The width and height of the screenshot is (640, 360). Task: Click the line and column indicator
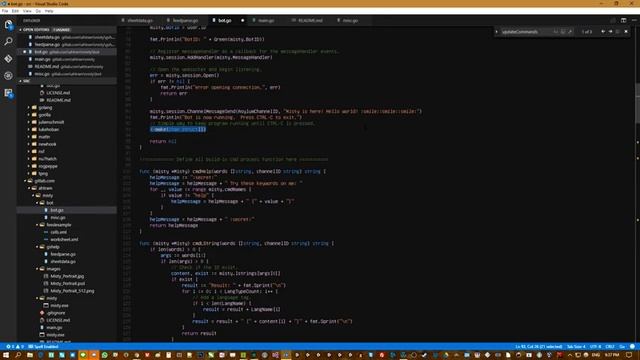pos(538,347)
